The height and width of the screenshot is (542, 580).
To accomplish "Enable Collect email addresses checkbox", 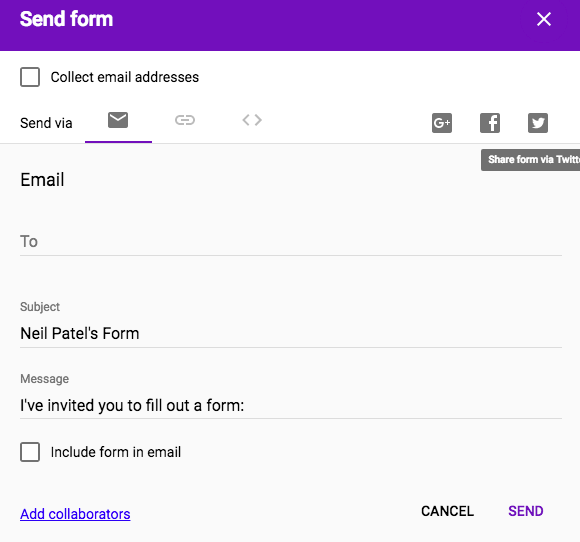I will 30,77.
